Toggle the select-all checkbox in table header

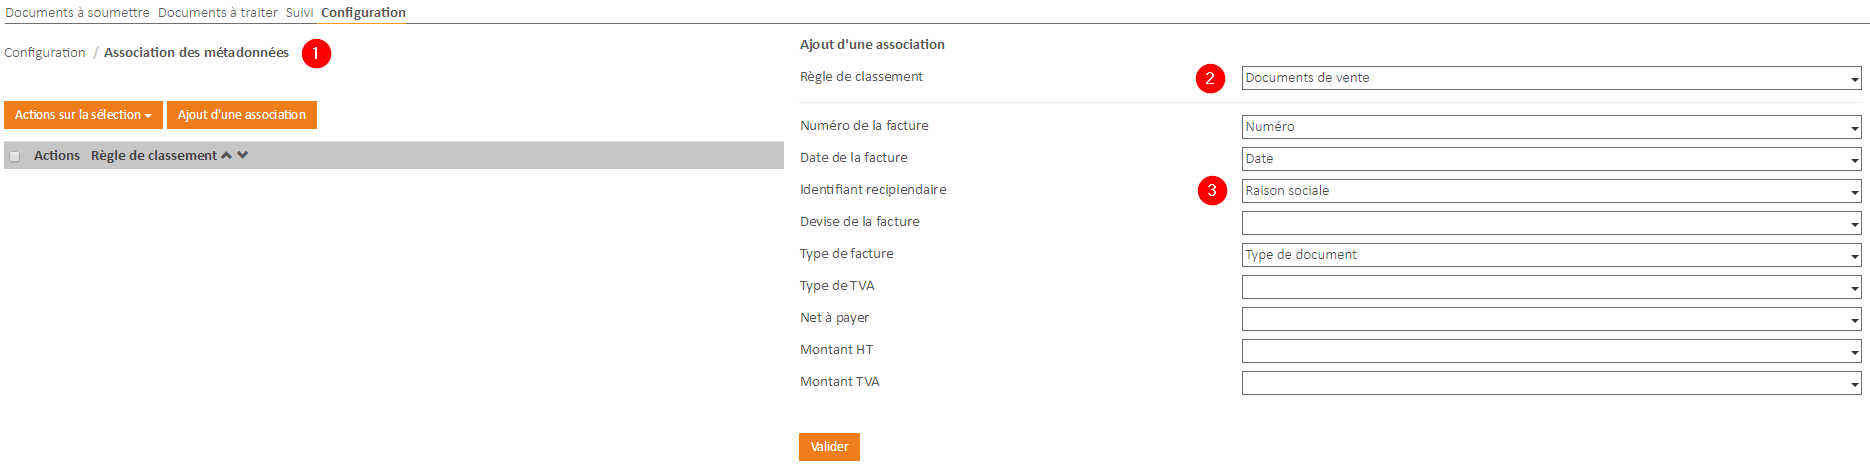14,156
